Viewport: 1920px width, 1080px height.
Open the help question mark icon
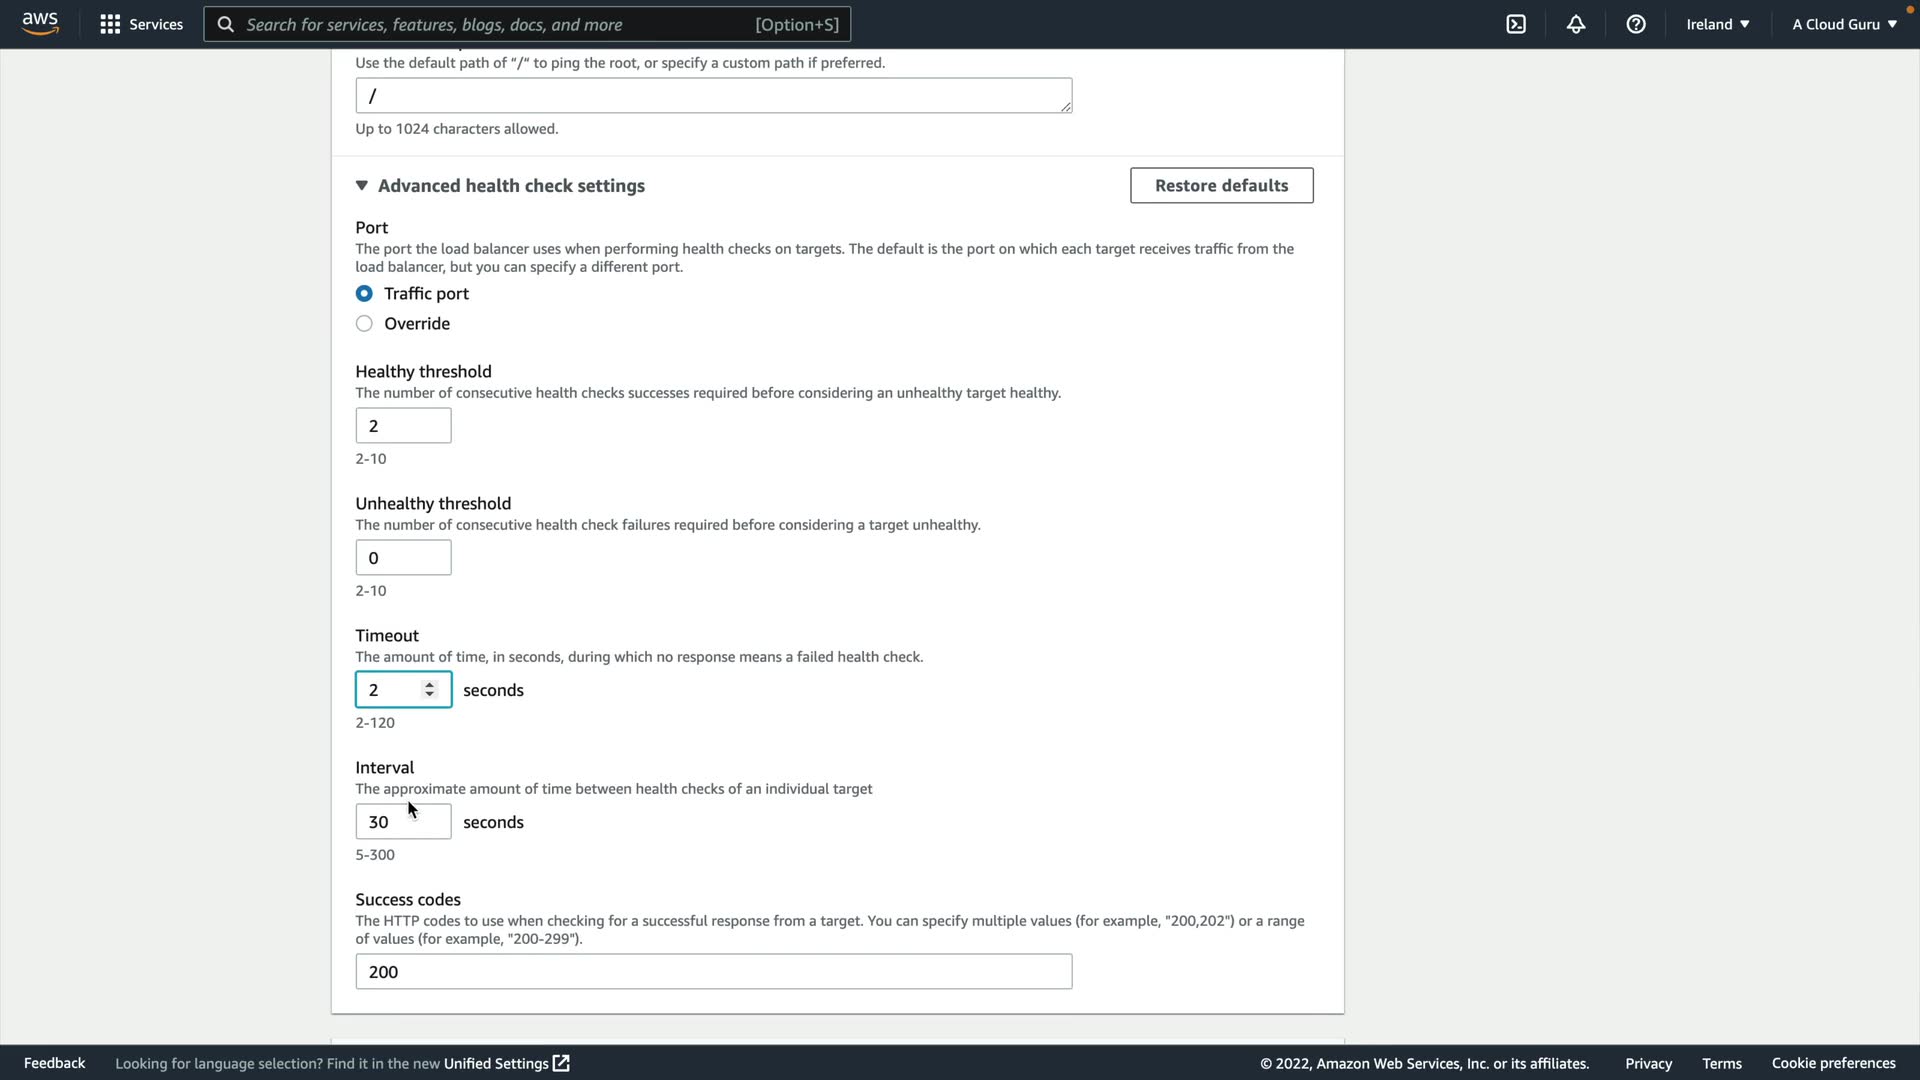click(x=1636, y=24)
